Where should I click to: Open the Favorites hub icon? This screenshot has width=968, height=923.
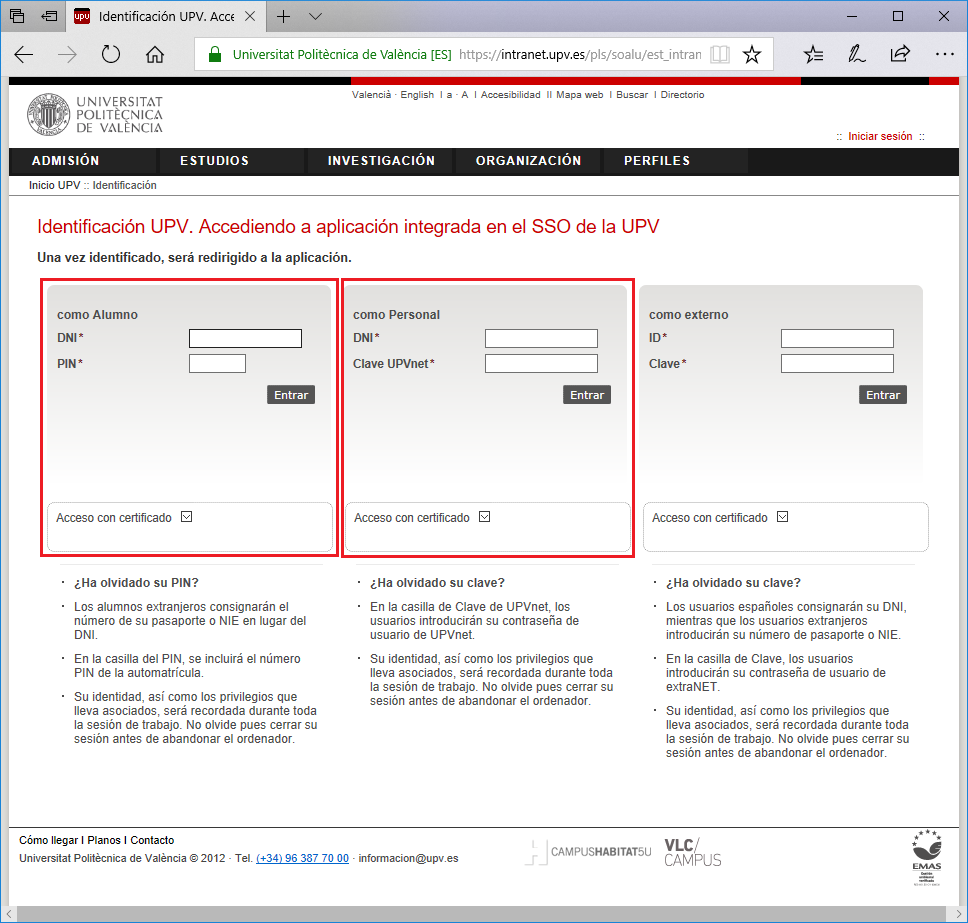(x=814, y=55)
